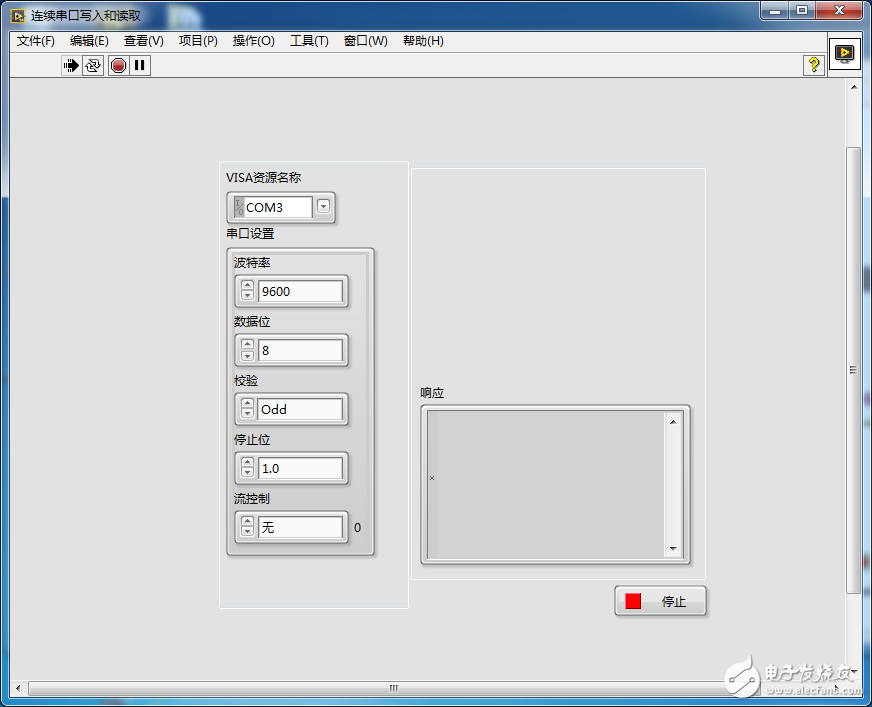Click the window vertical scrollbar thumb
This screenshot has width=872, height=707.
(x=853, y=370)
